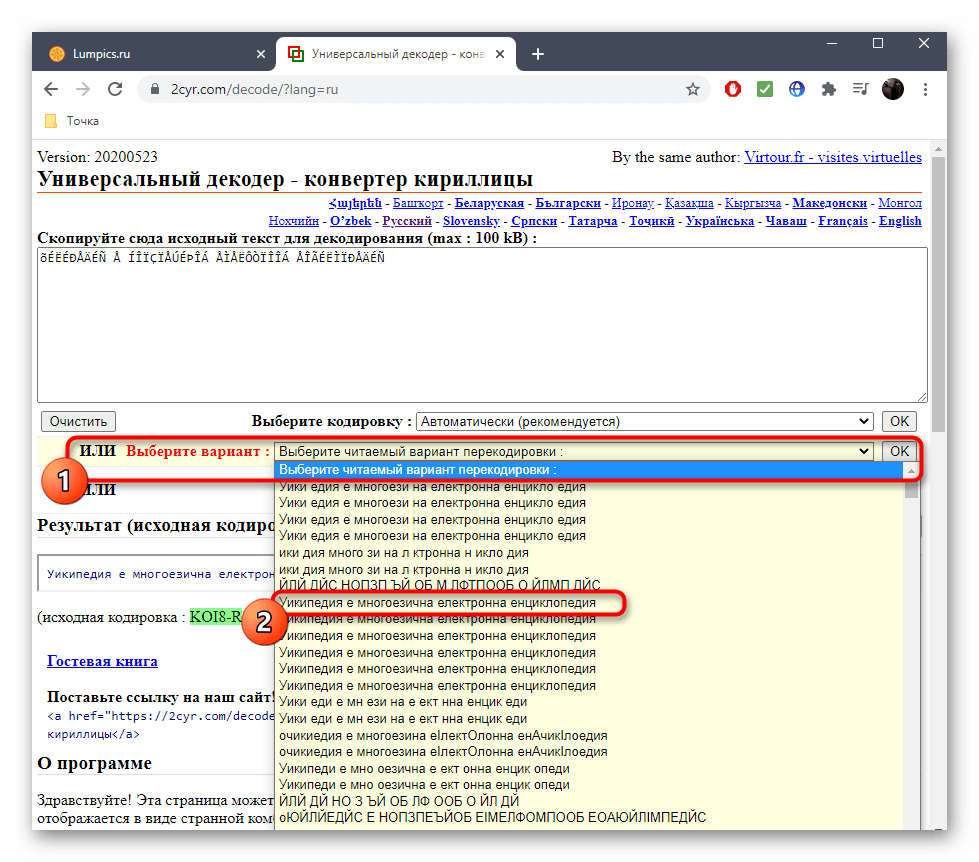The image size is (979, 862).
Task: Click the browser forward arrow
Action: click(83, 89)
